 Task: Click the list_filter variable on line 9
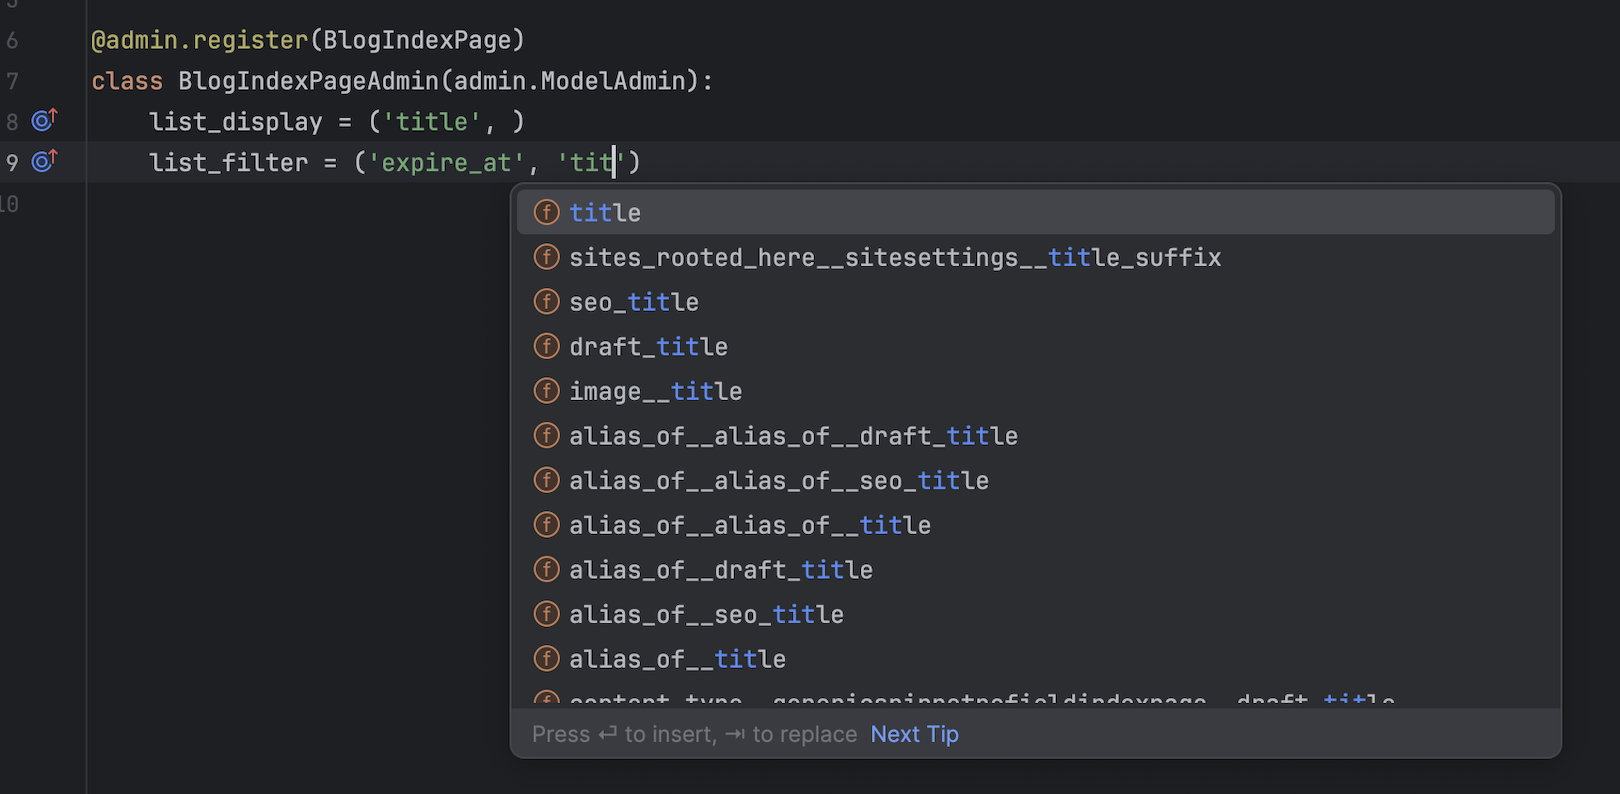point(229,162)
